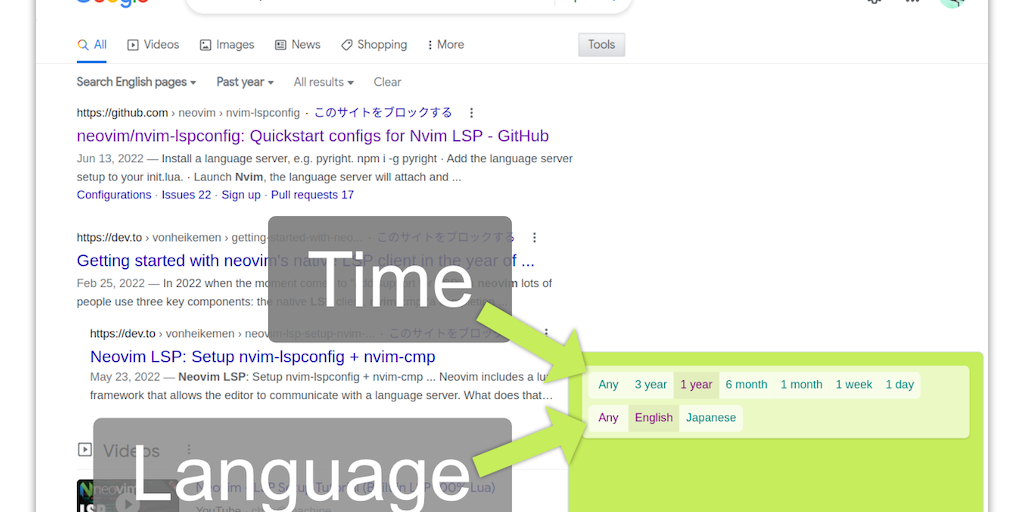The image size is (1024, 512).
Task: Click the Feb 25, 2022 date text
Action: (x=110, y=283)
